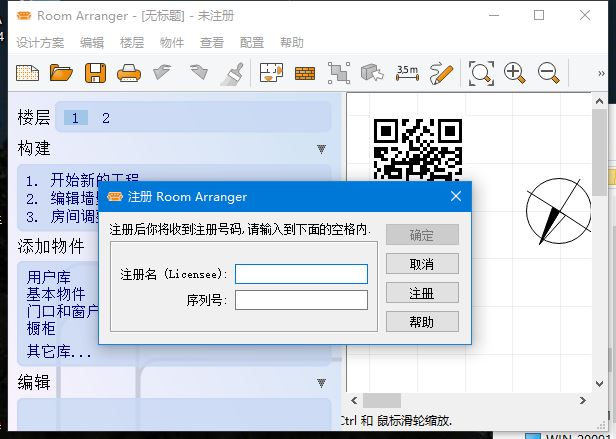This screenshot has width=616, height=439.
Task: Collapse the 构建 panel section arrow
Action: coord(321,149)
